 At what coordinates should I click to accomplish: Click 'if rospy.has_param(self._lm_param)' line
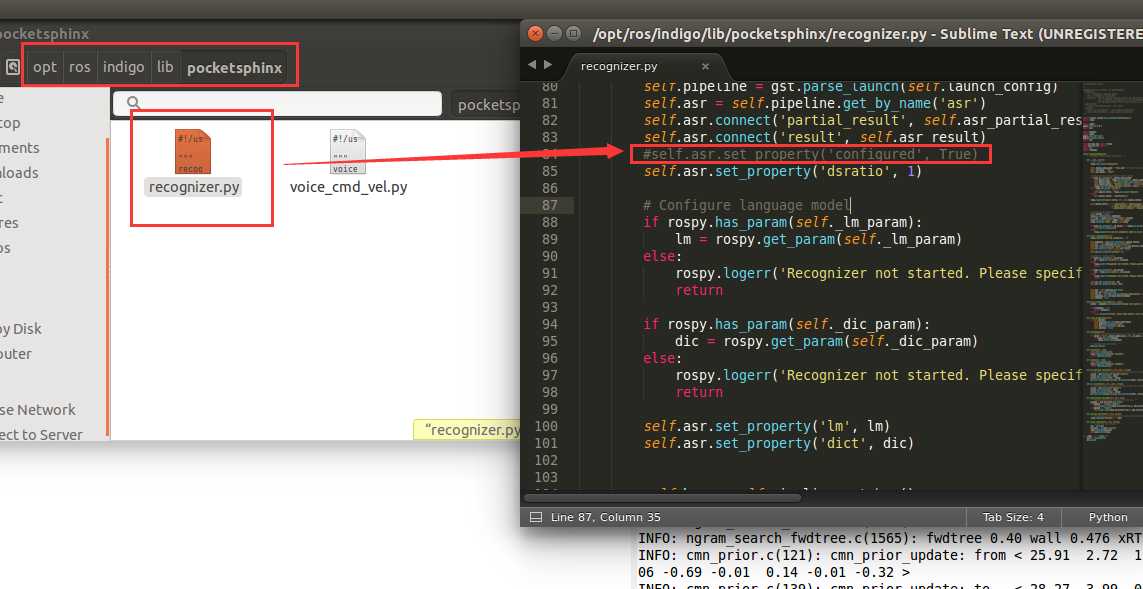pos(783,222)
